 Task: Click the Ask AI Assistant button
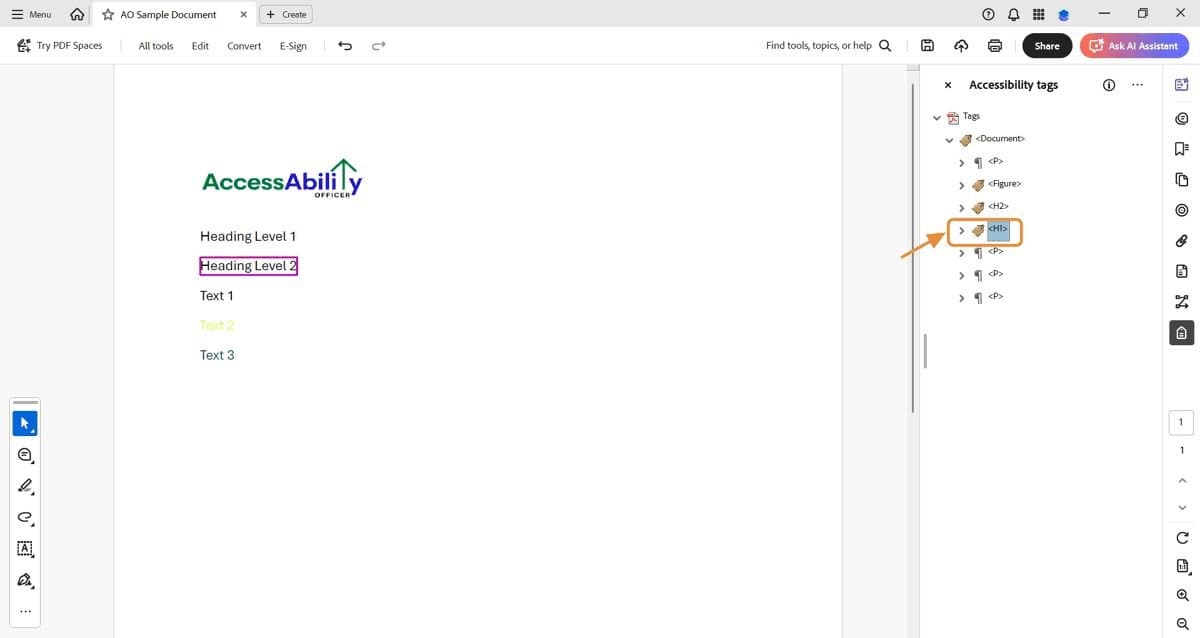[x=1134, y=45]
